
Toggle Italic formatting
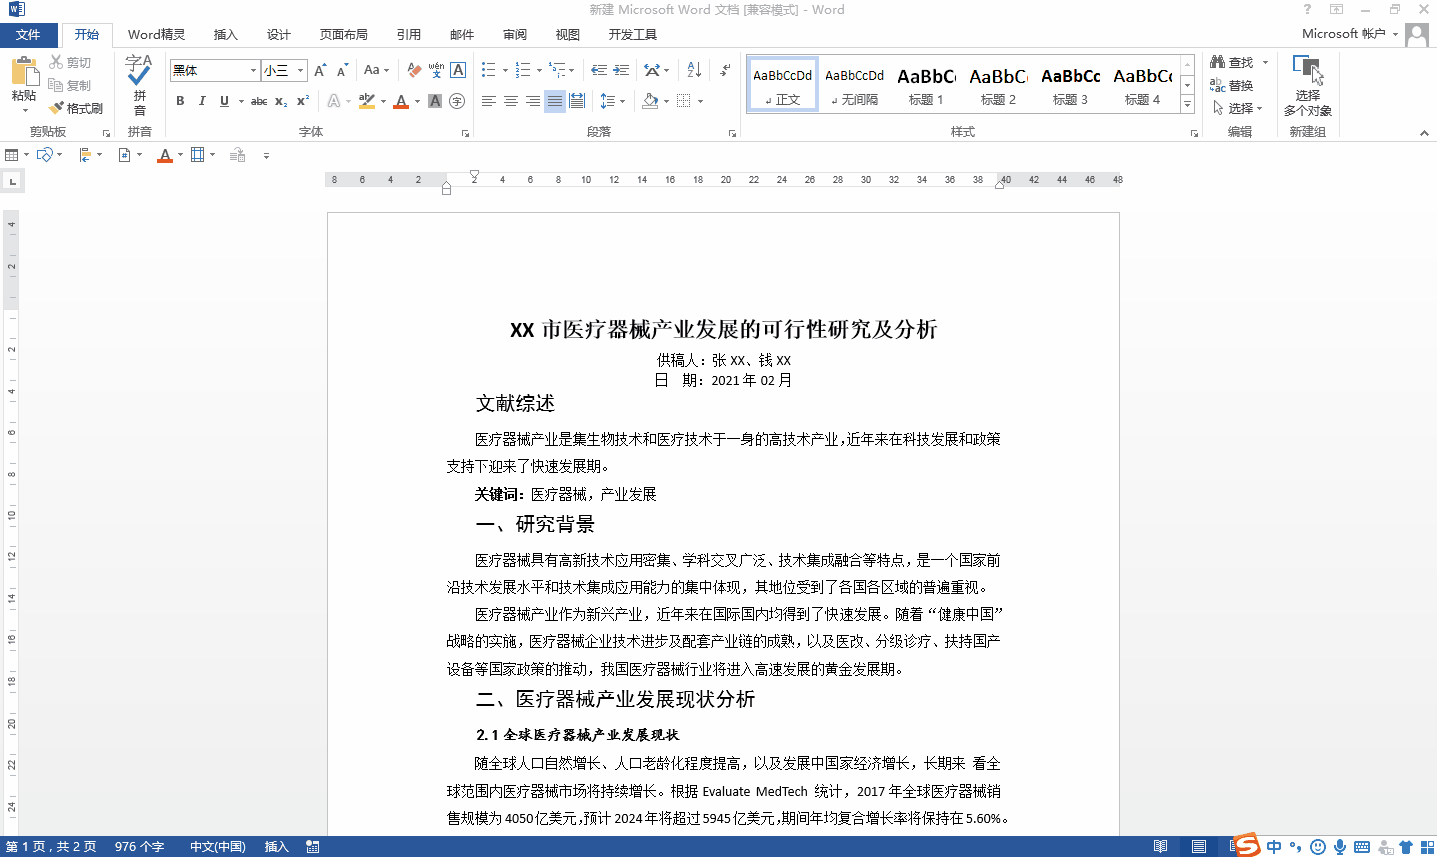pyautogui.click(x=202, y=101)
